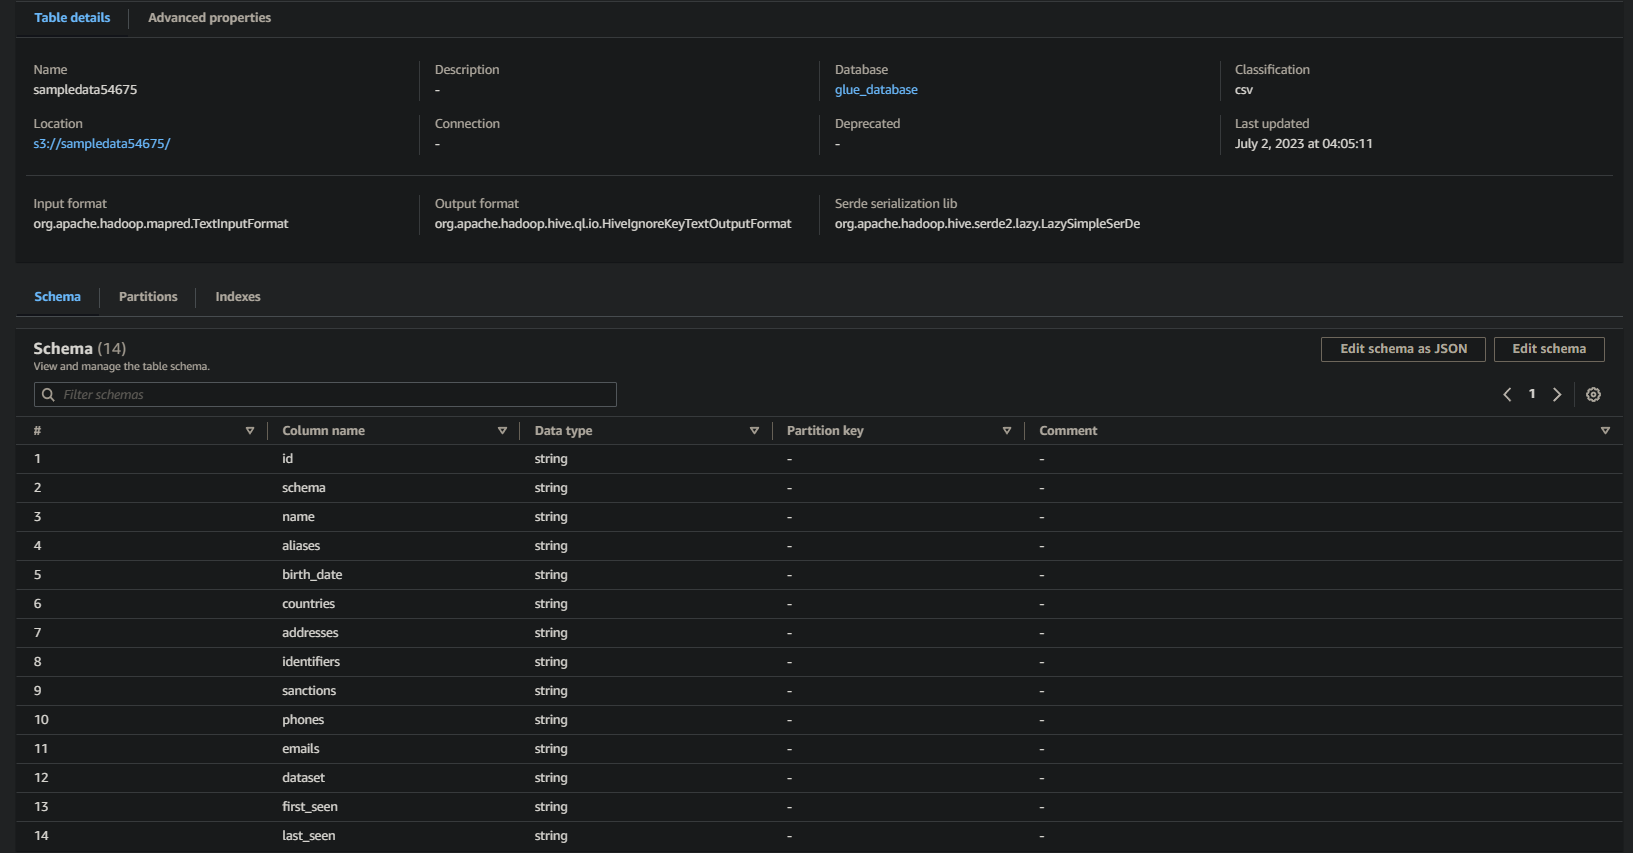This screenshot has height=853, width=1633.
Task: Open schema table preferences gear icon
Action: pos(1593,395)
